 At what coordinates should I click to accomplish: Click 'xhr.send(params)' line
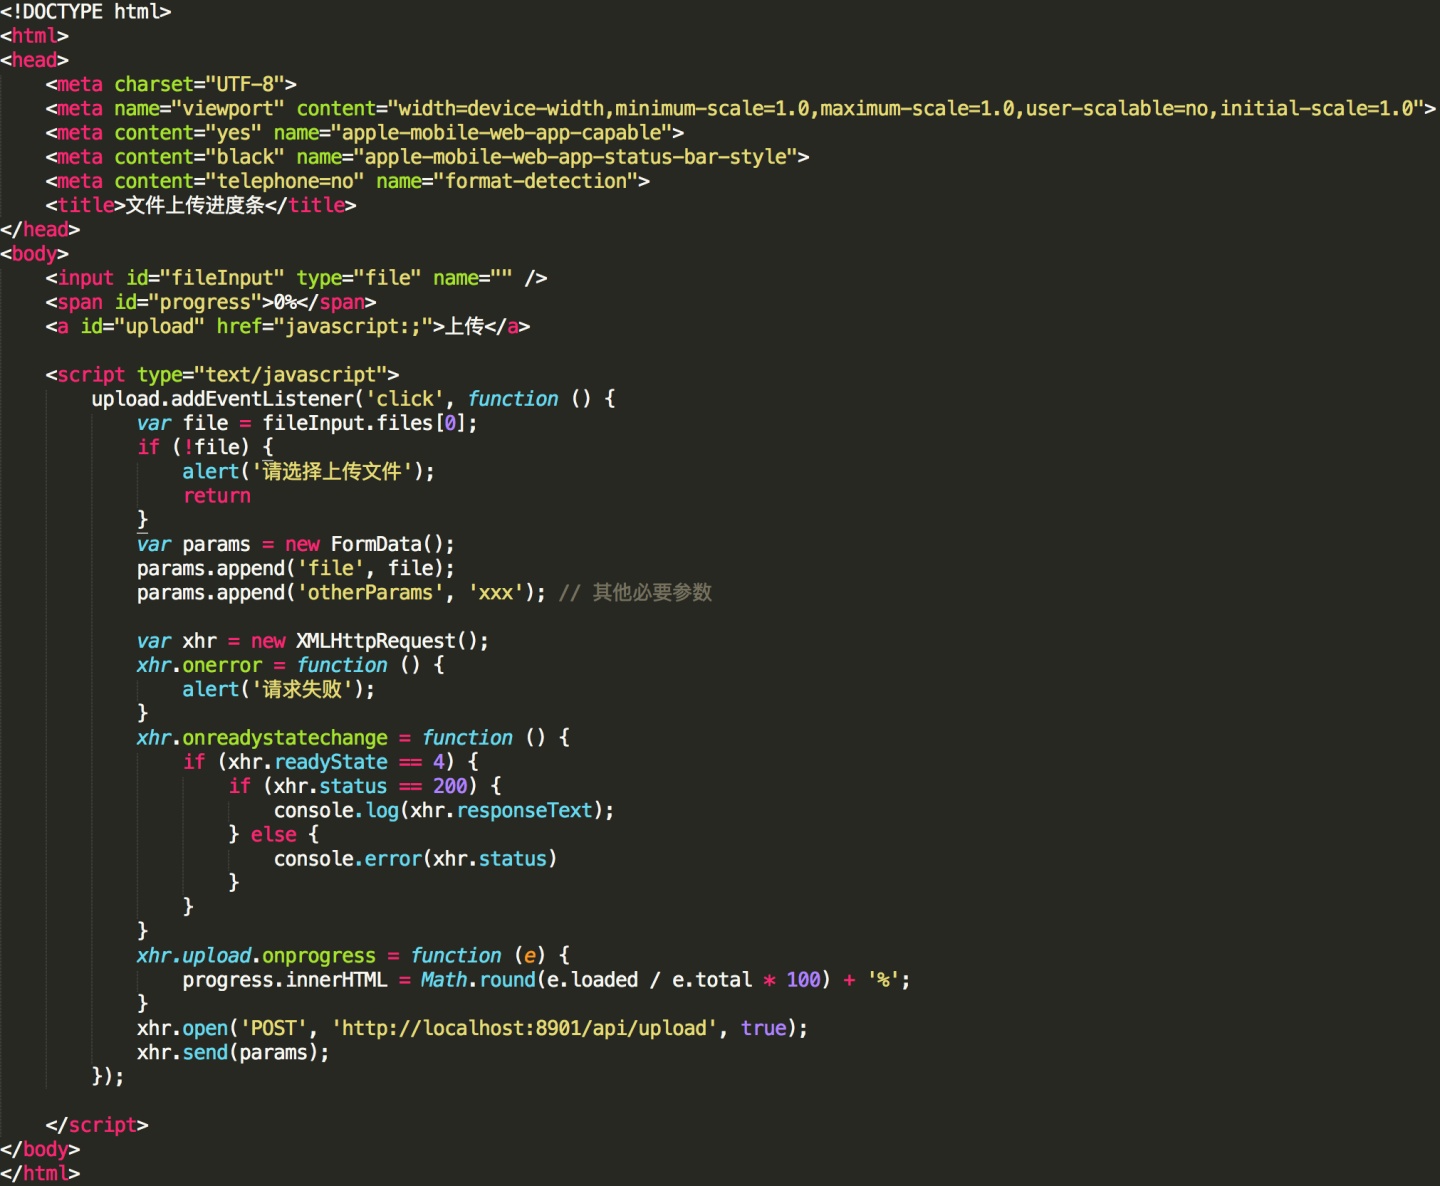click(x=233, y=1052)
